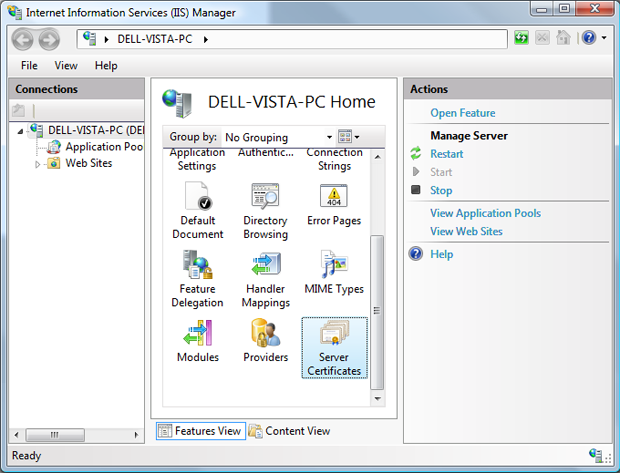Click View Application Pools link
This screenshot has width=620, height=473.
[x=485, y=213]
